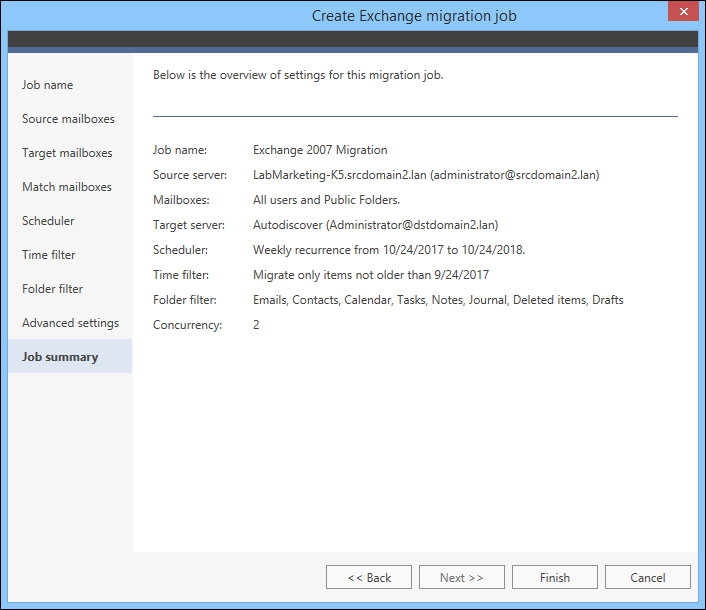The width and height of the screenshot is (706, 610).
Task: Click the overview description sentence
Action: (x=298, y=75)
